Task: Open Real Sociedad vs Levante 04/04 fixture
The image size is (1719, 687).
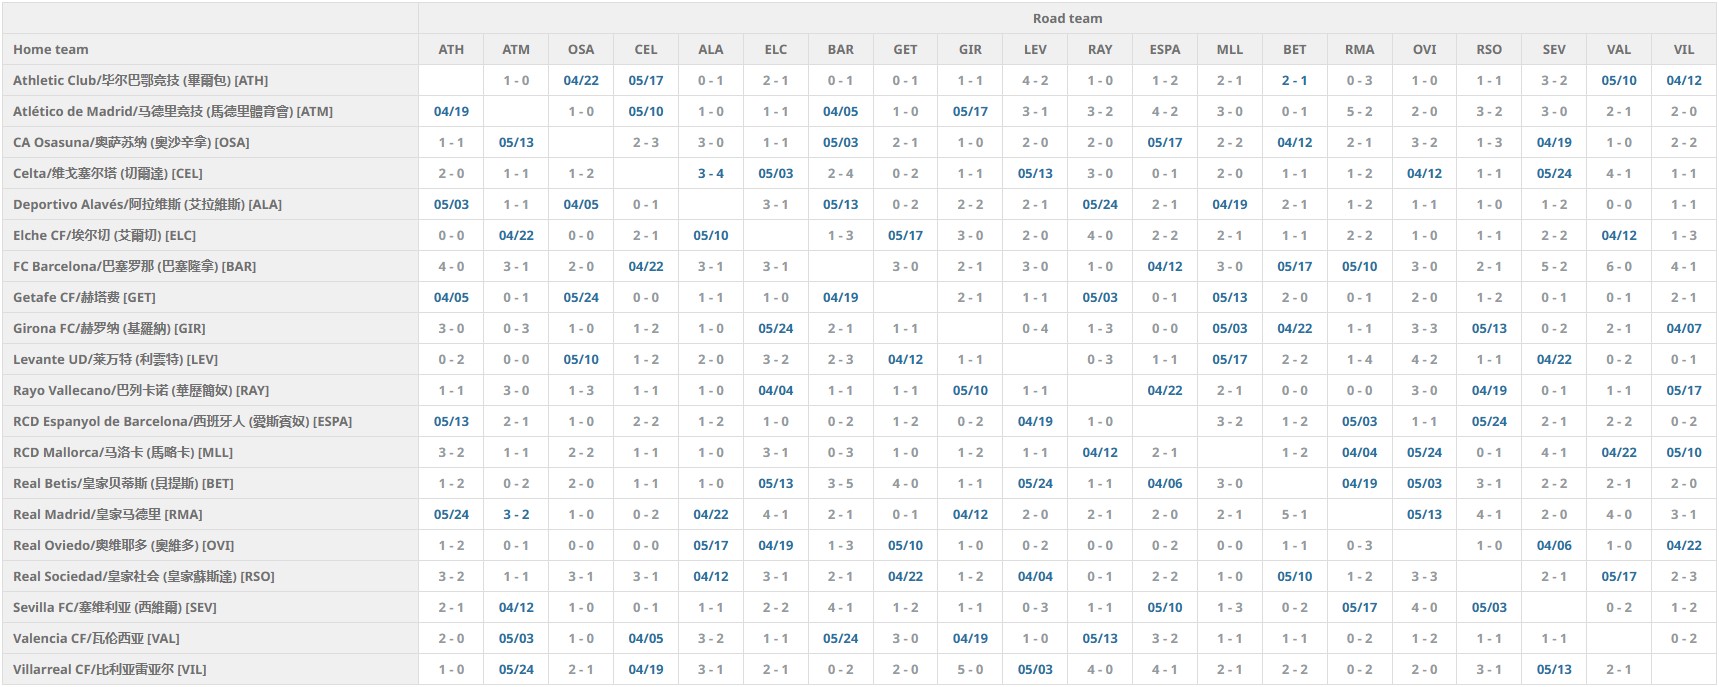Action: tap(1035, 576)
